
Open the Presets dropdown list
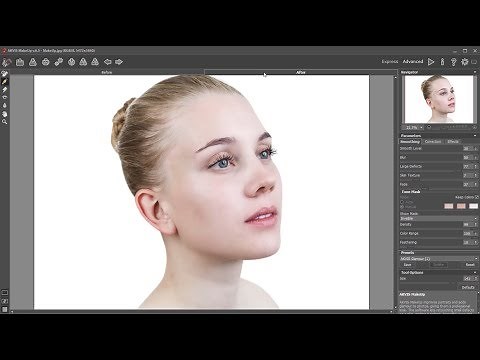pos(438,259)
